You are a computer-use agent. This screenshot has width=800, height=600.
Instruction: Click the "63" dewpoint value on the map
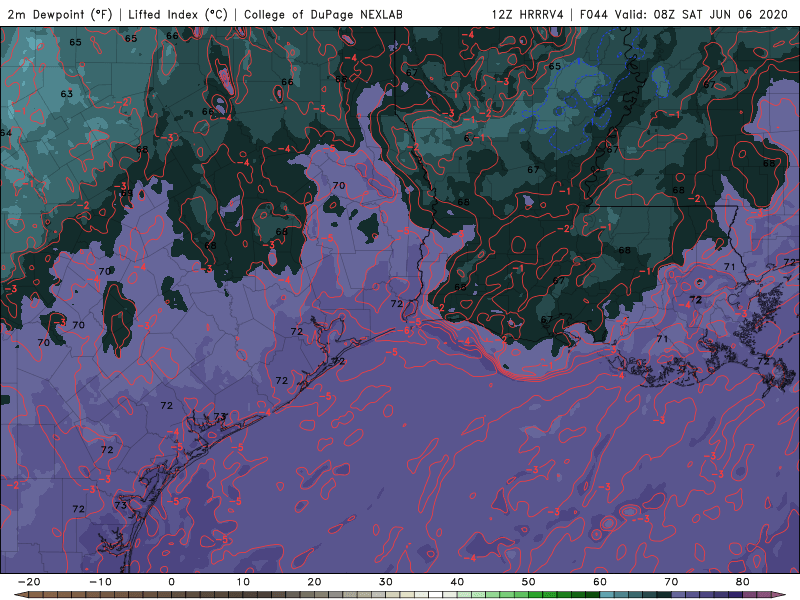coord(67,94)
